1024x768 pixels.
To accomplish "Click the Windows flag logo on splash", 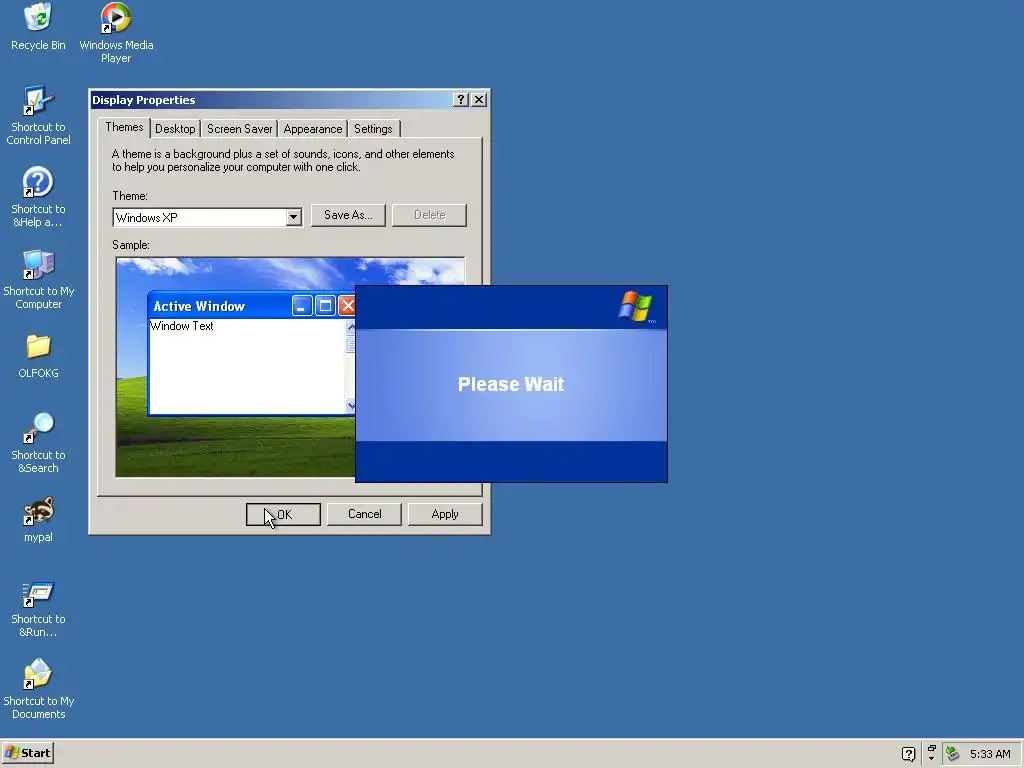I will 635,306.
